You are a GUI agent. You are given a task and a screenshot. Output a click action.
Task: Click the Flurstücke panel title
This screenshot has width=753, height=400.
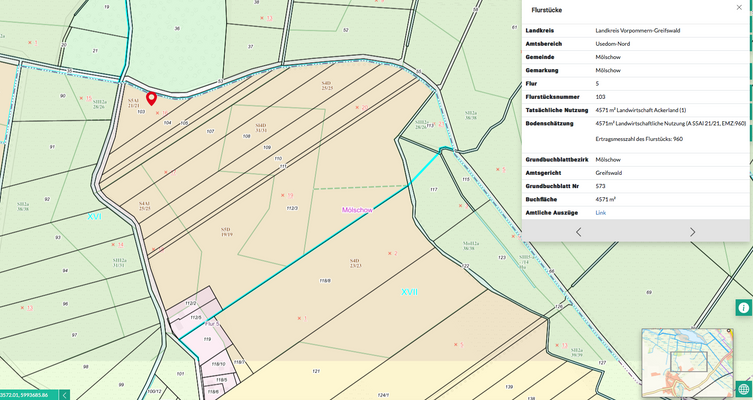click(x=546, y=8)
